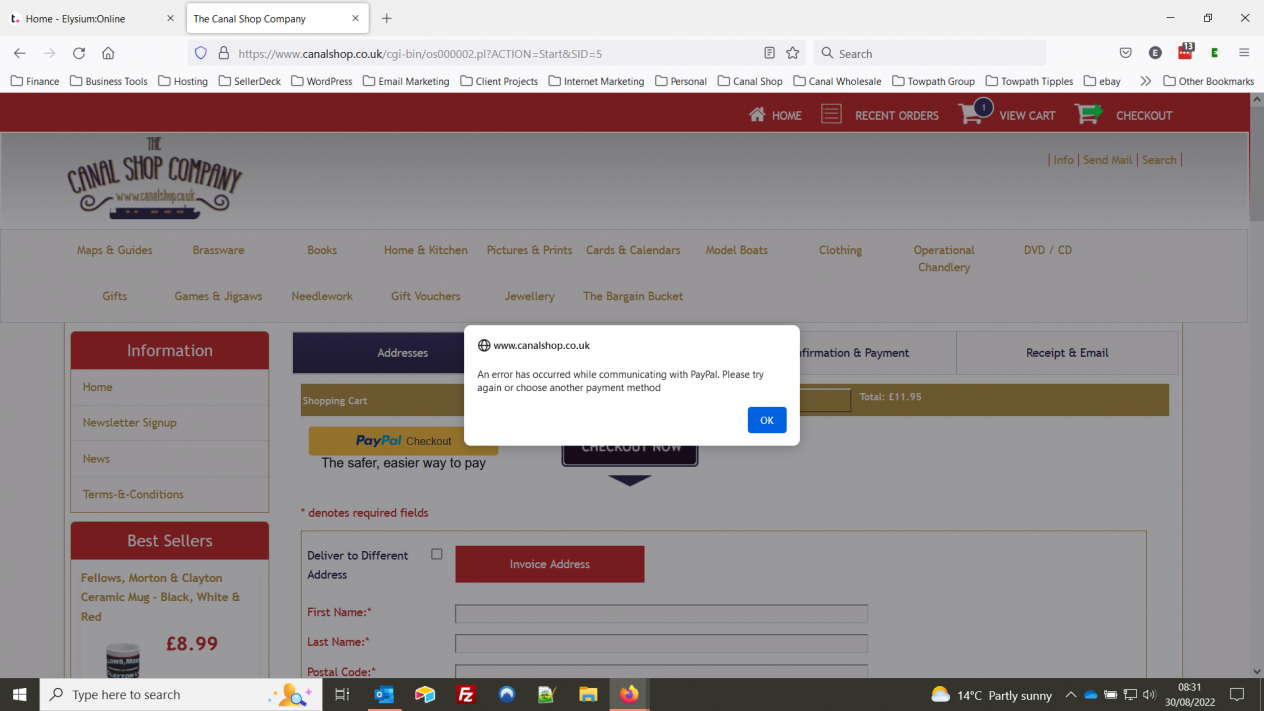Image resolution: width=1264 pixels, height=711 pixels.
Task: Click the page's vertical scrollbar
Action: coord(1256,400)
